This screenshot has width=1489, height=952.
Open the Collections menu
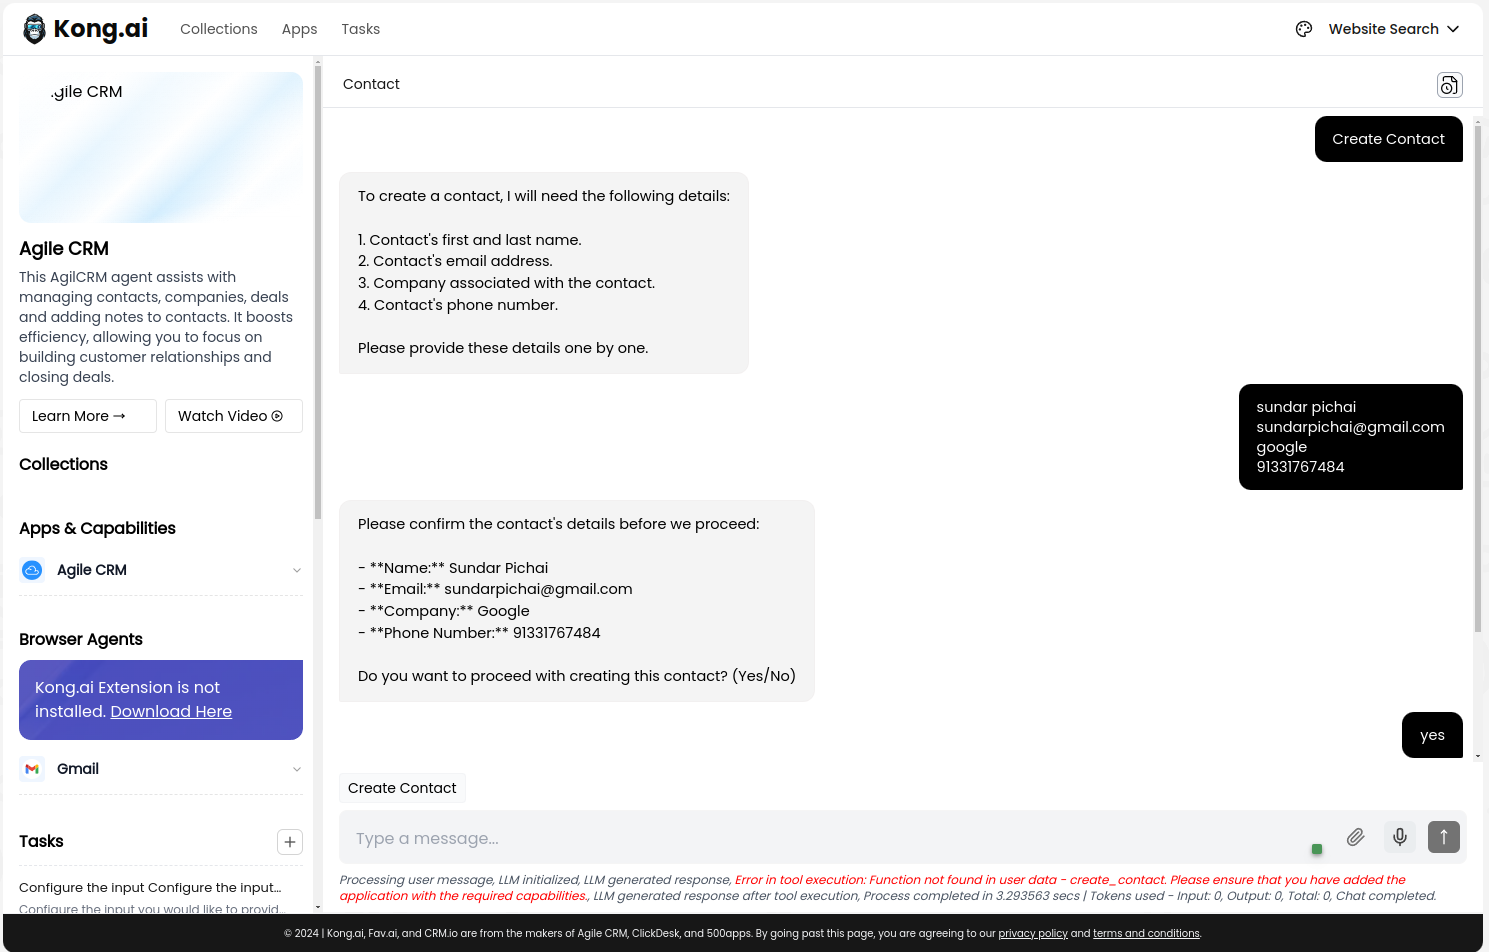[x=219, y=29]
